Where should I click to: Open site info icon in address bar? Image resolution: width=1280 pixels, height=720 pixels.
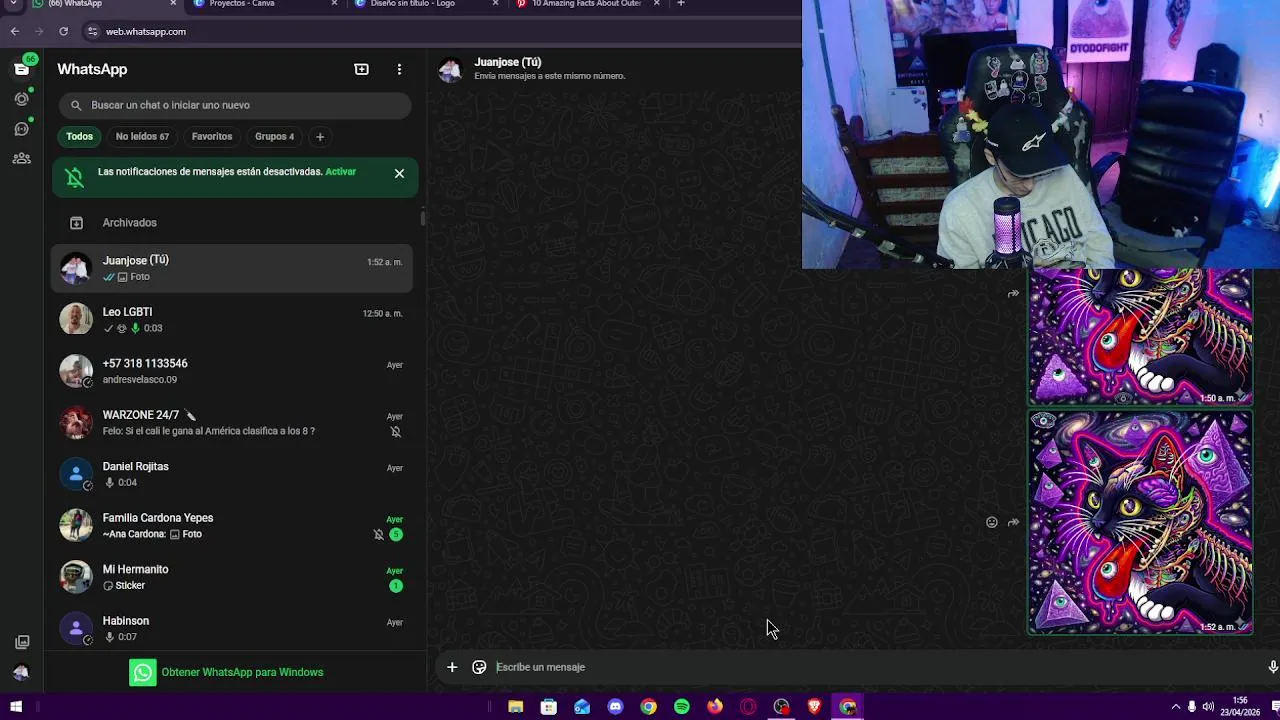92,31
